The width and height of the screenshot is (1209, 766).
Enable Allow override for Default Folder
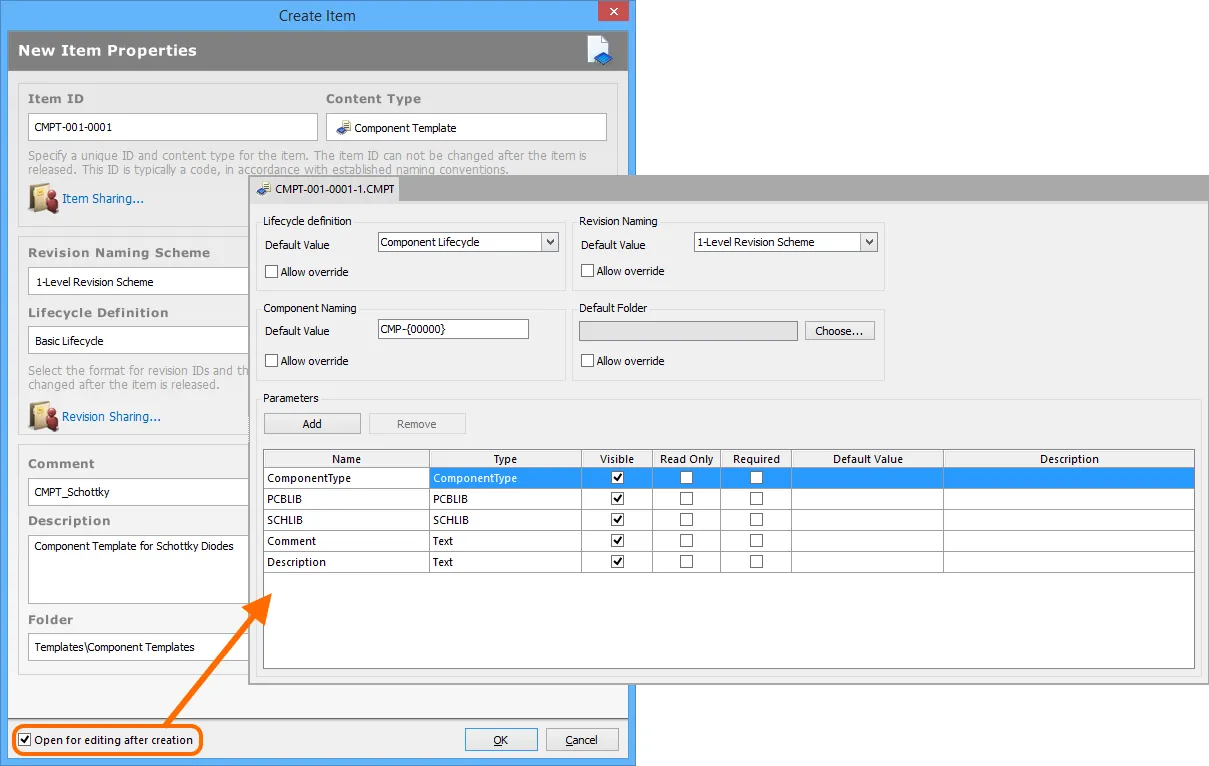click(587, 361)
